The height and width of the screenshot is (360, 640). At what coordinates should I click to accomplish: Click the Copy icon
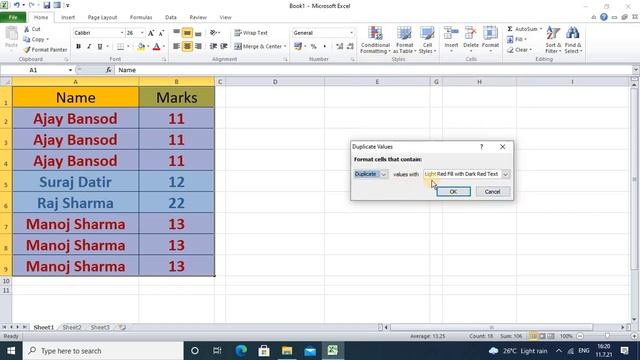tap(27, 40)
